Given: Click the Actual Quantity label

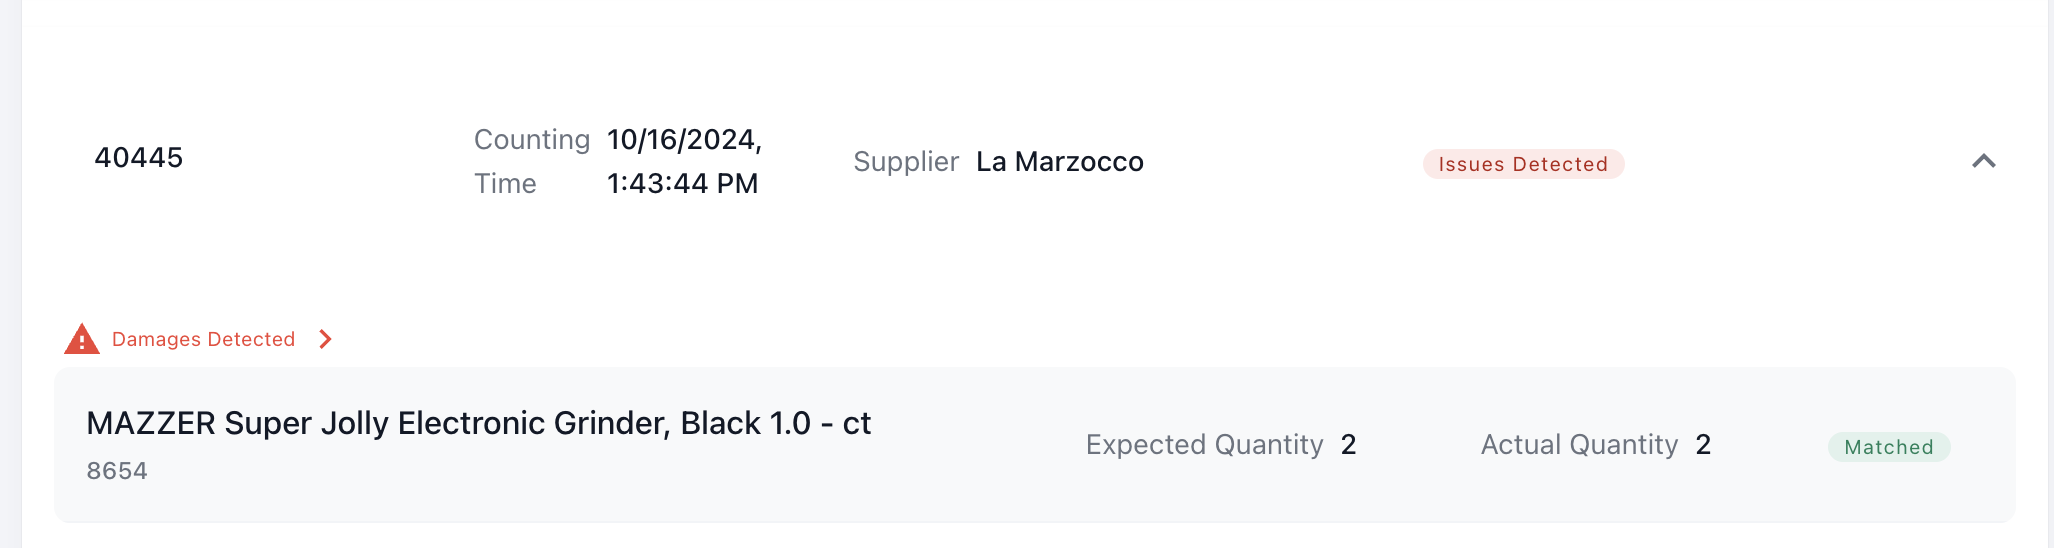Looking at the screenshot, I should (1579, 445).
